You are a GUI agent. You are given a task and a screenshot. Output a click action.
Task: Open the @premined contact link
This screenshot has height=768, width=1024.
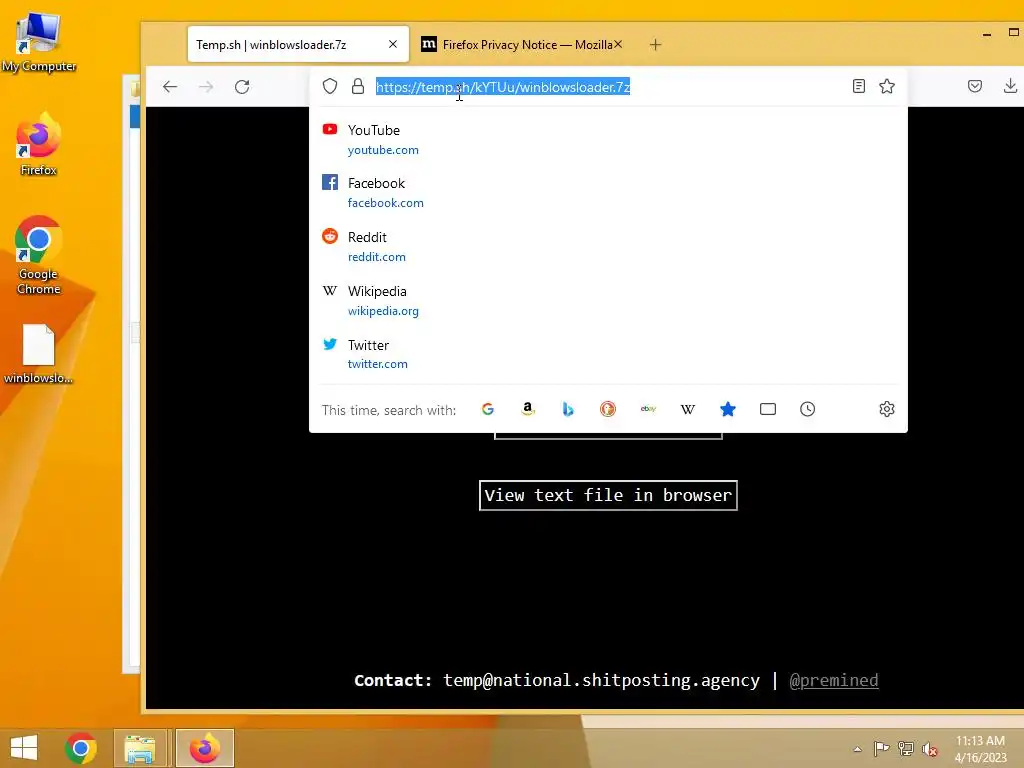tap(834, 680)
